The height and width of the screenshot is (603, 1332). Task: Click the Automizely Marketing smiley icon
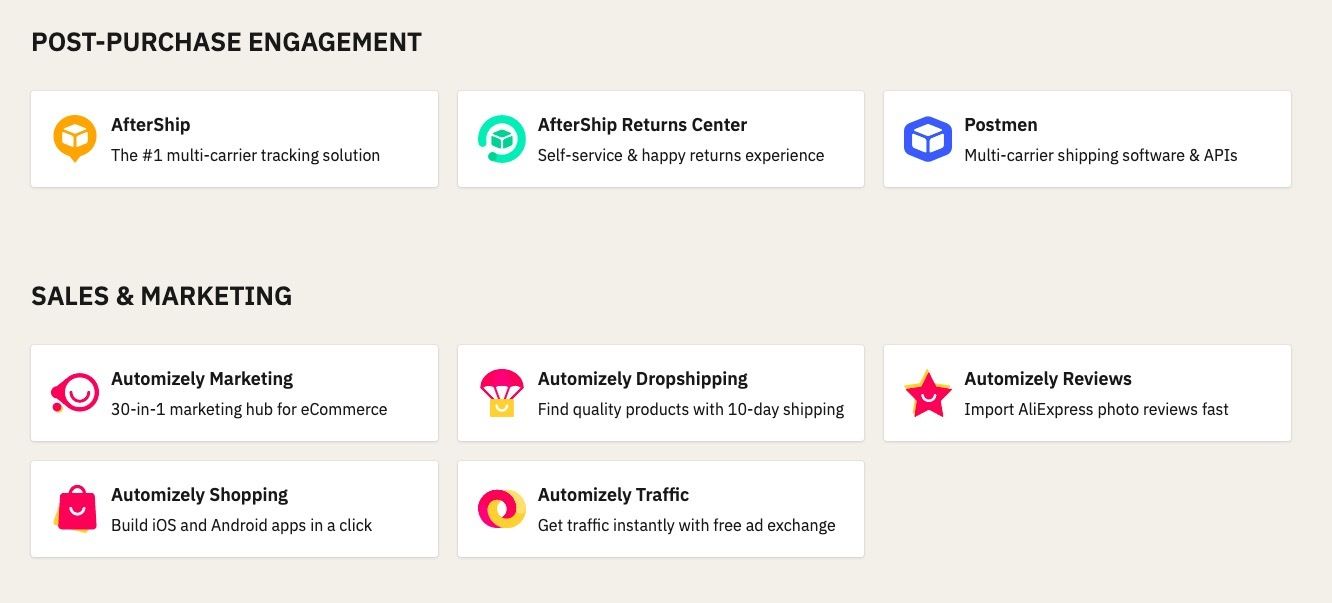[75, 393]
